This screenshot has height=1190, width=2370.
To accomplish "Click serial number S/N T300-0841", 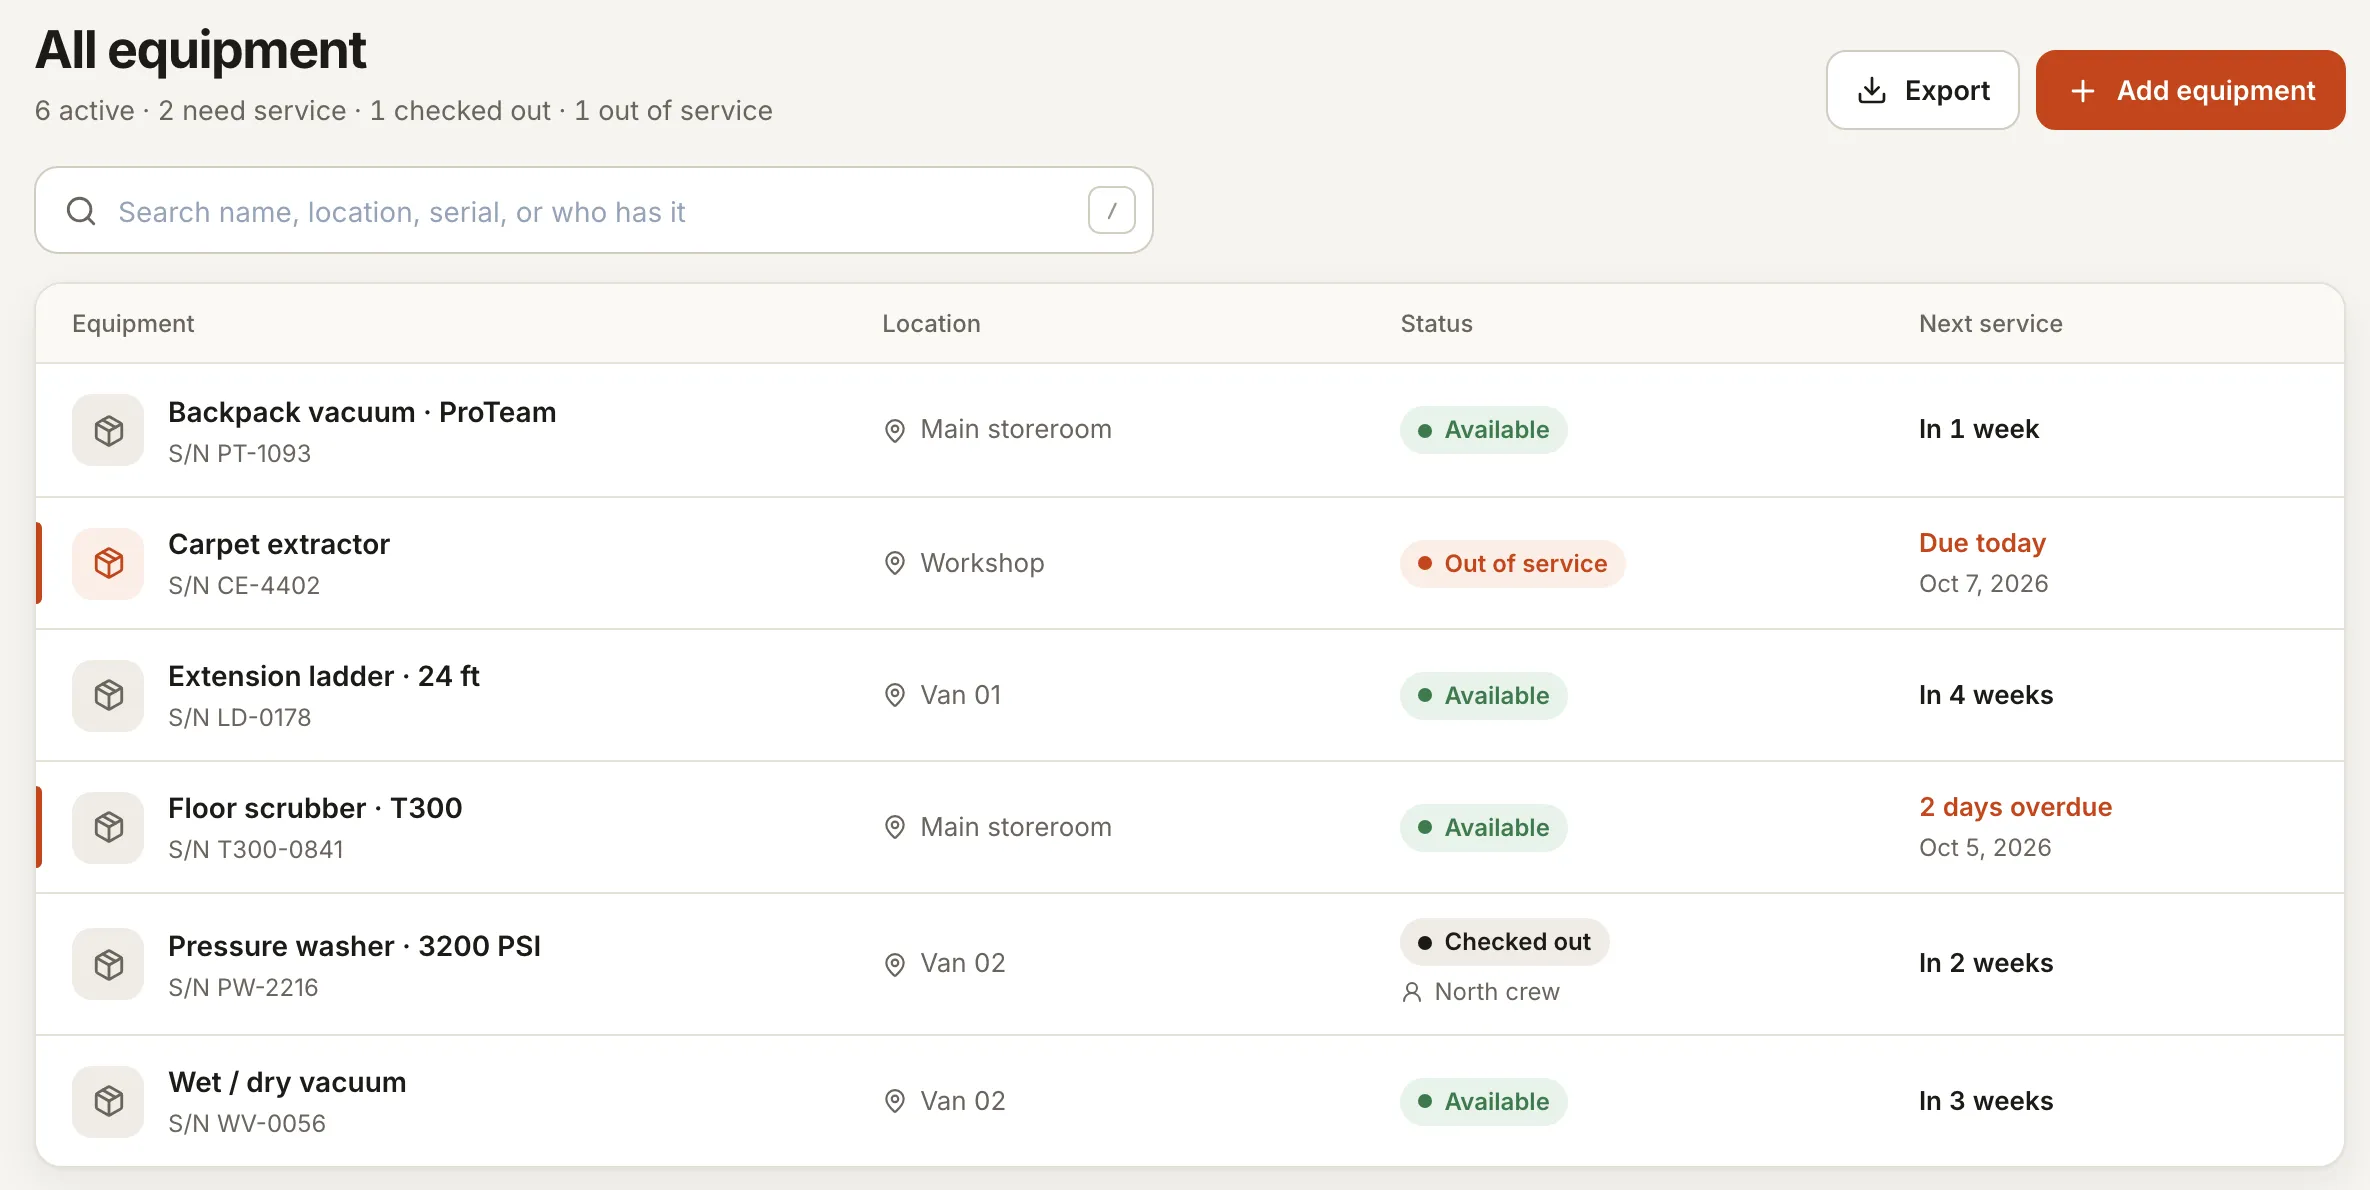I will 256,849.
